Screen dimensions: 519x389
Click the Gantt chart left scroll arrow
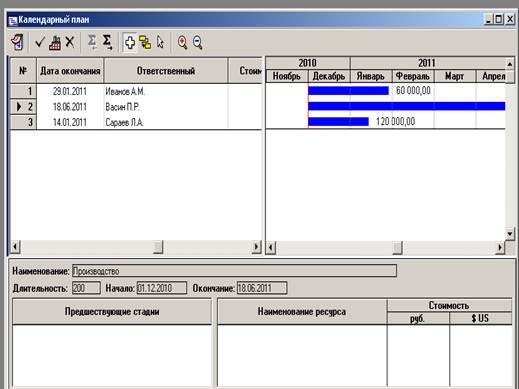point(271,248)
